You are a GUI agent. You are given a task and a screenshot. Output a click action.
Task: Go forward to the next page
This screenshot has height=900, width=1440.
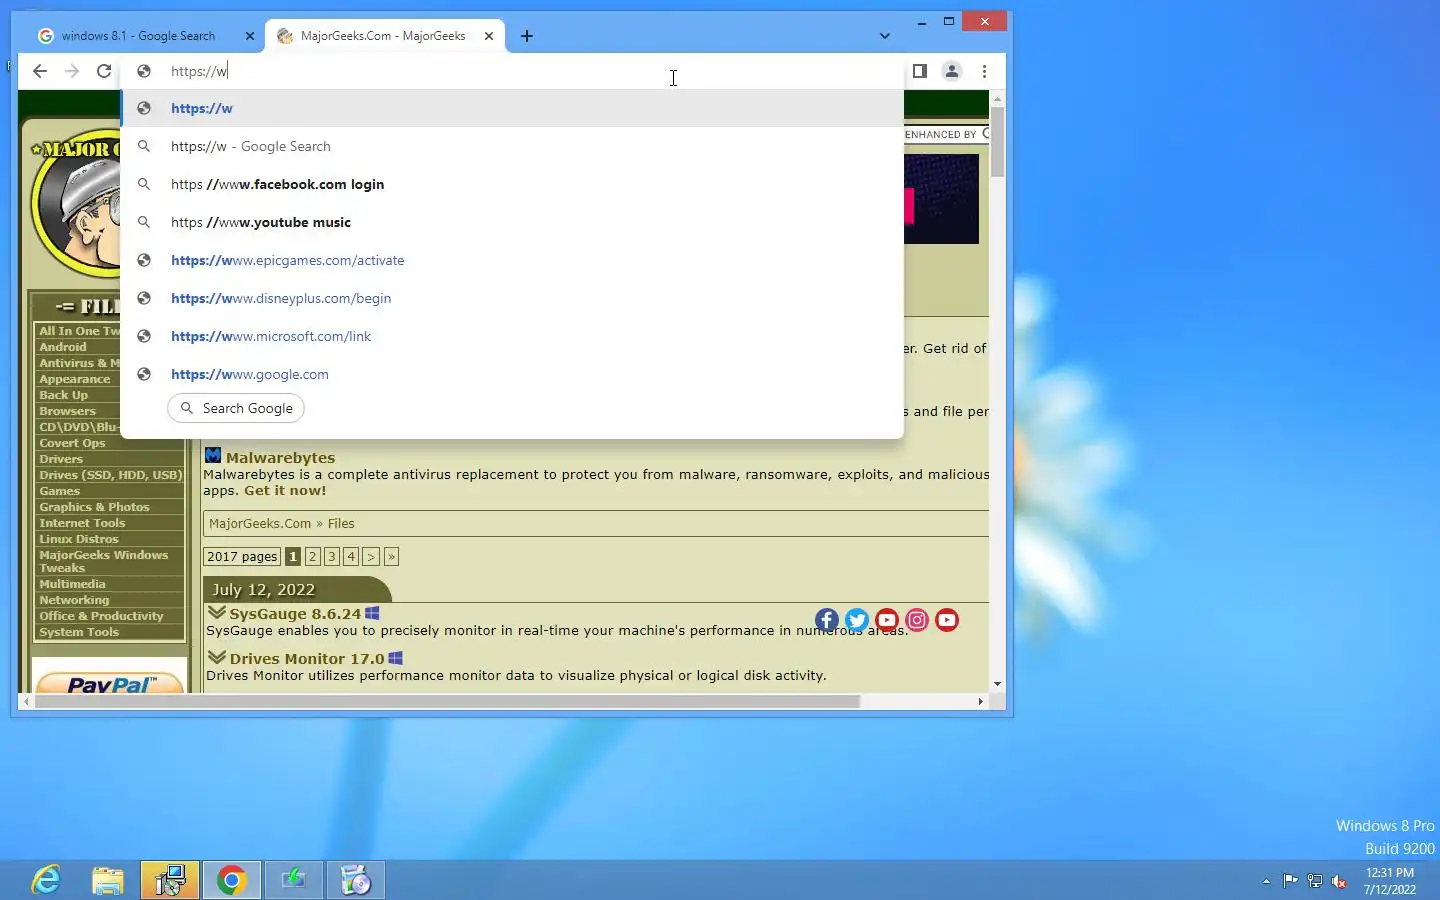(x=72, y=71)
